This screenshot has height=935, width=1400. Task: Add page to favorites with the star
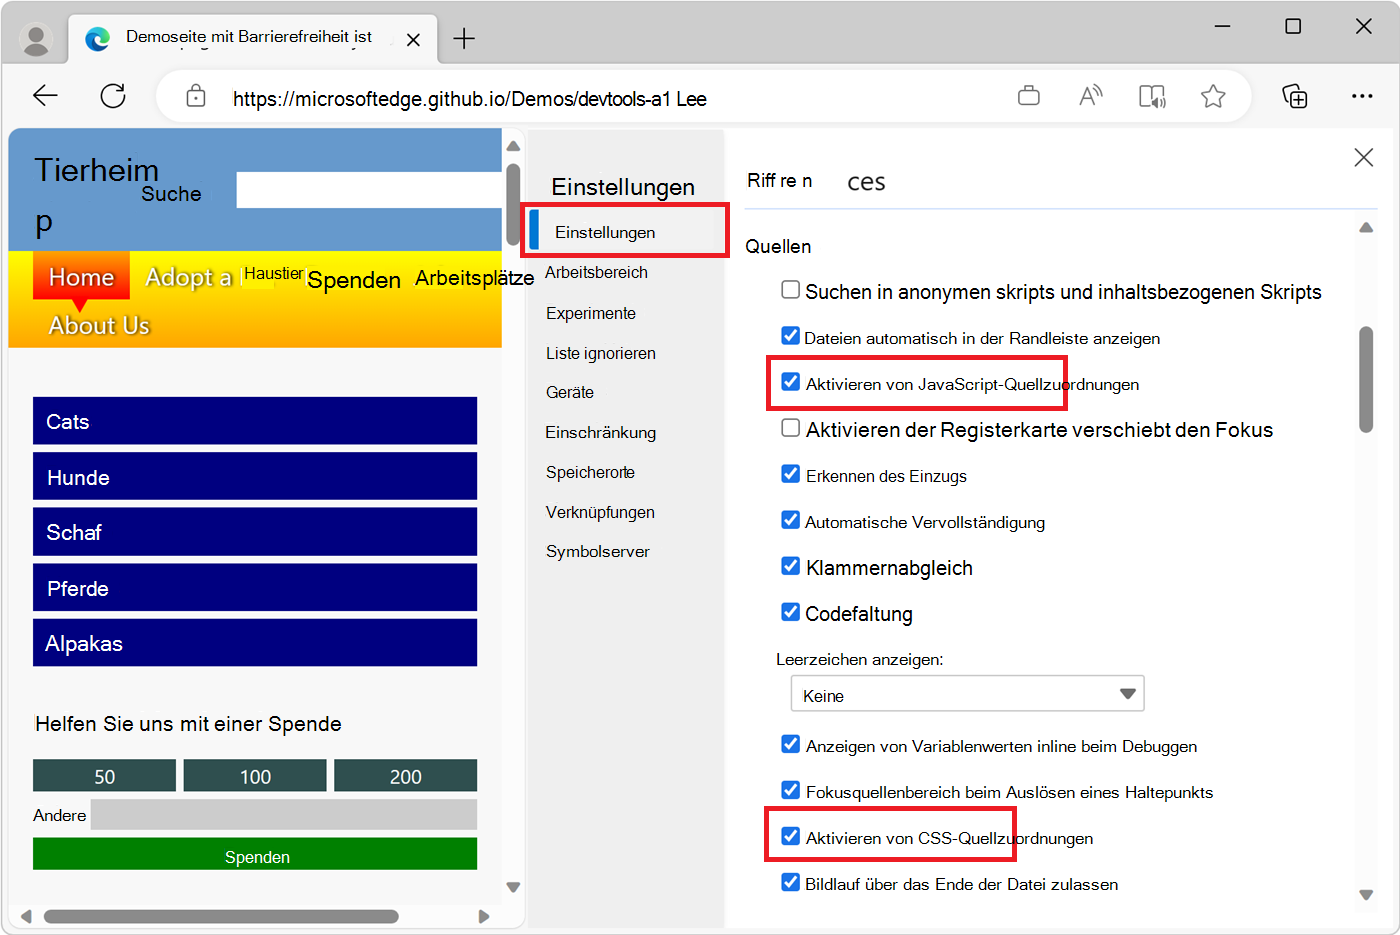click(1213, 95)
